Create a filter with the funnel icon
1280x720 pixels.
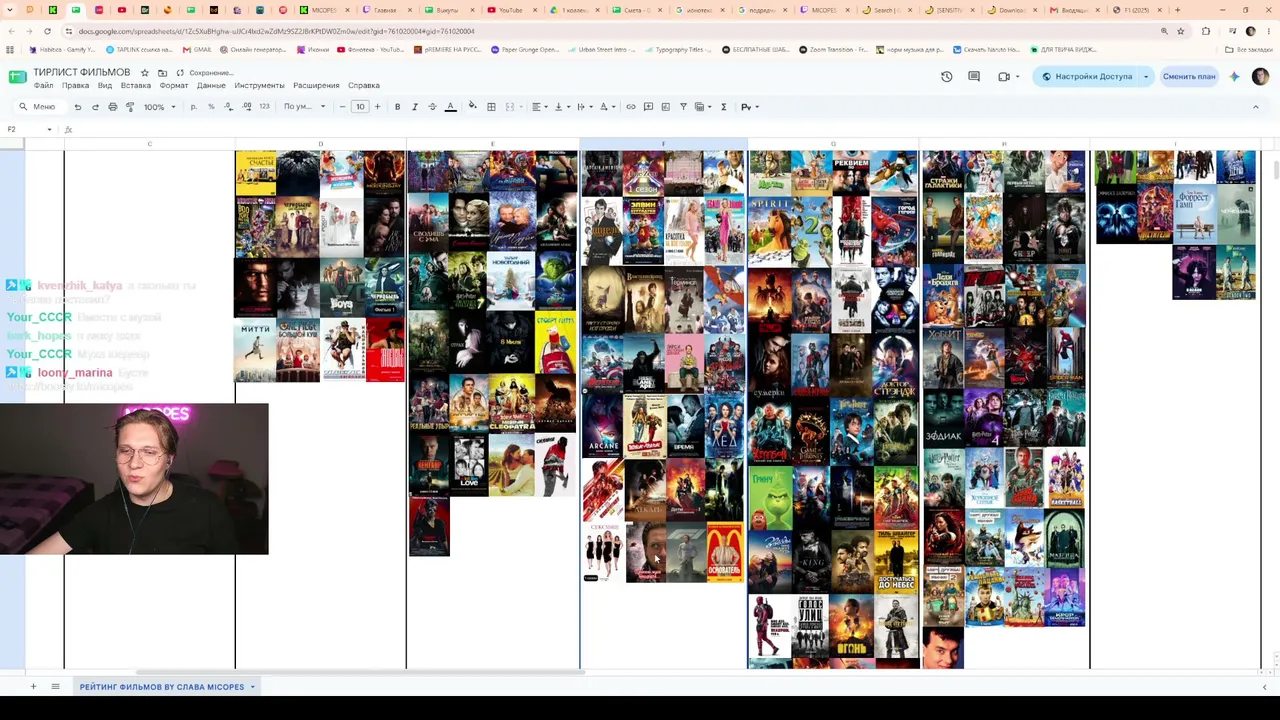[683, 107]
